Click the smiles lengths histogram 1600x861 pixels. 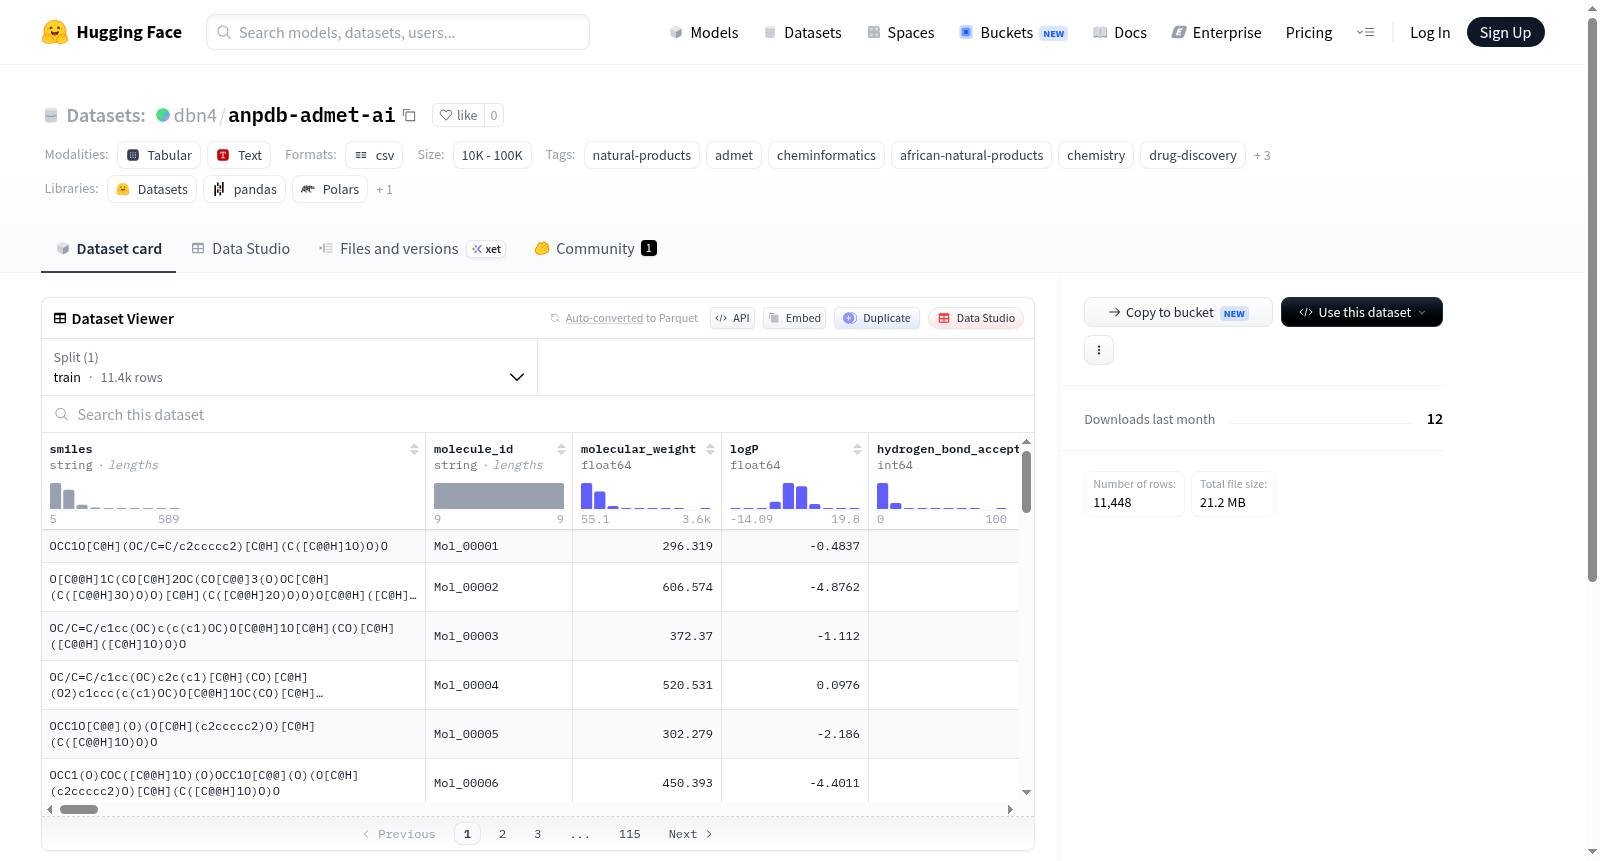(x=115, y=496)
